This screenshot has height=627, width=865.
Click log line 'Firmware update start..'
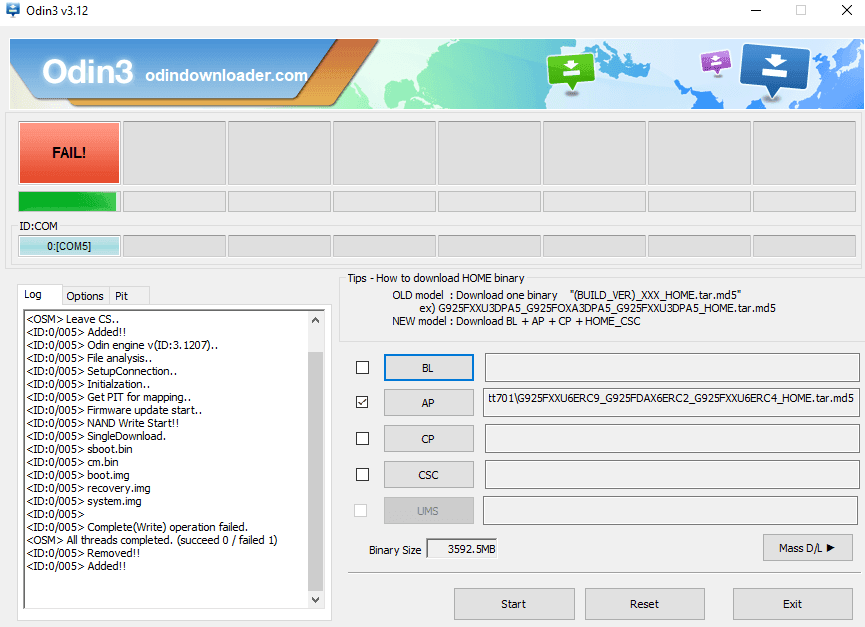[x=115, y=410]
